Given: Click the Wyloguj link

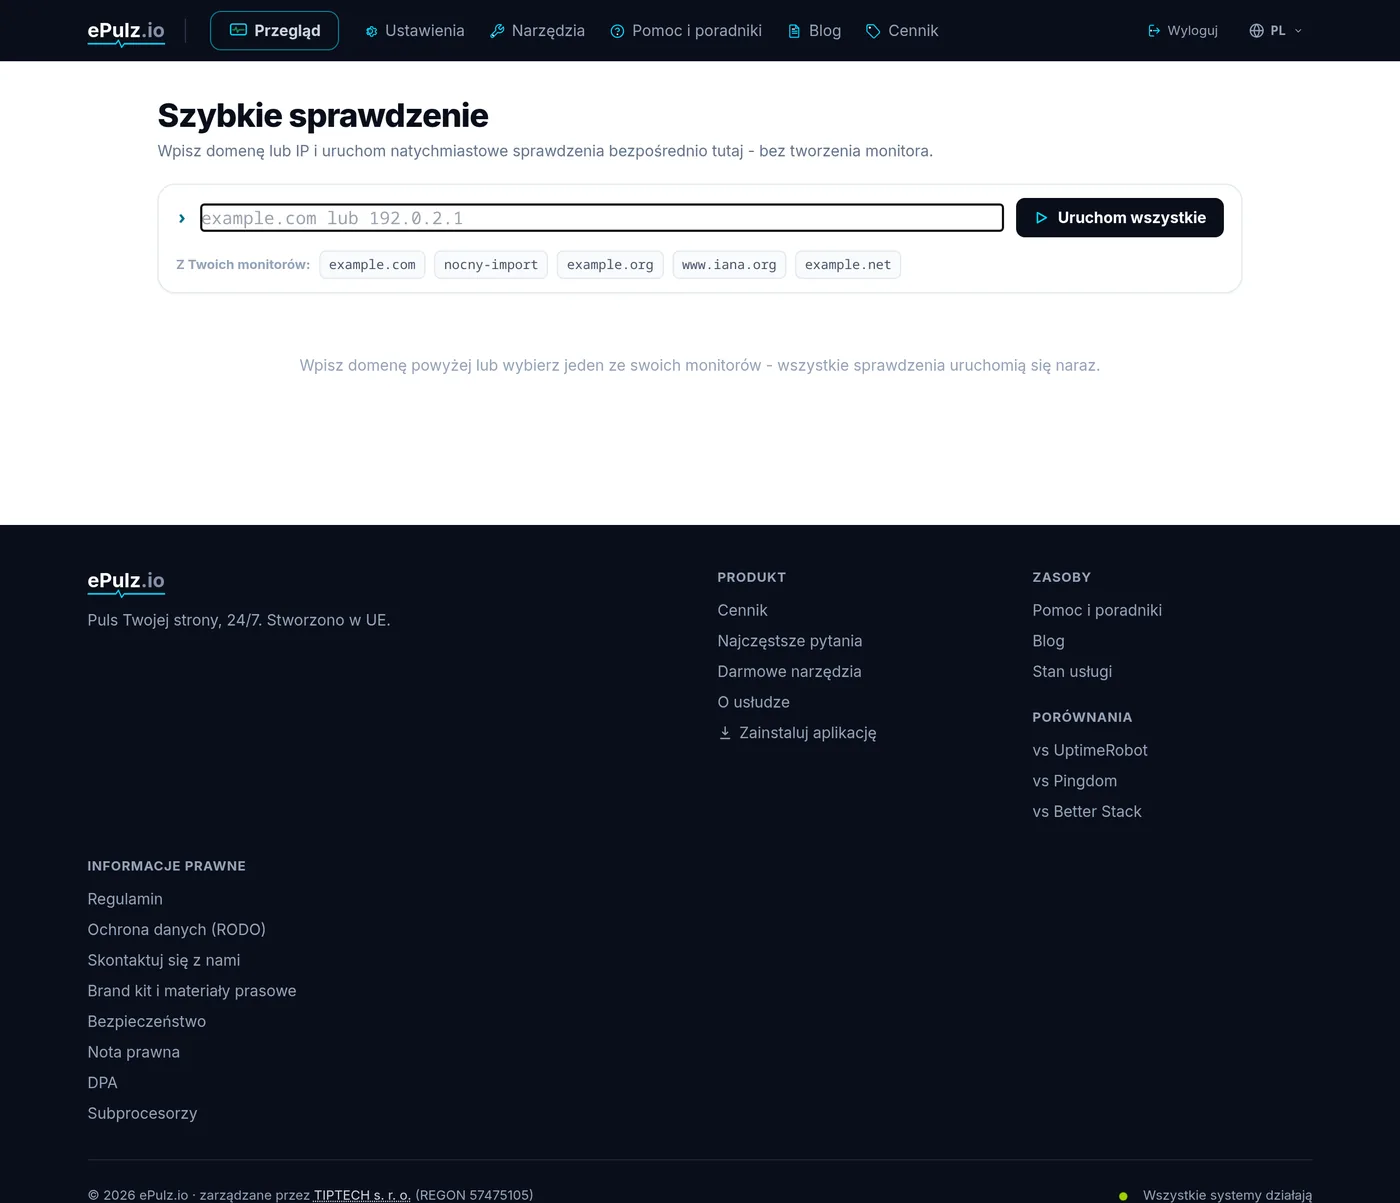Looking at the screenshot, I should [x=1183, y=31].
